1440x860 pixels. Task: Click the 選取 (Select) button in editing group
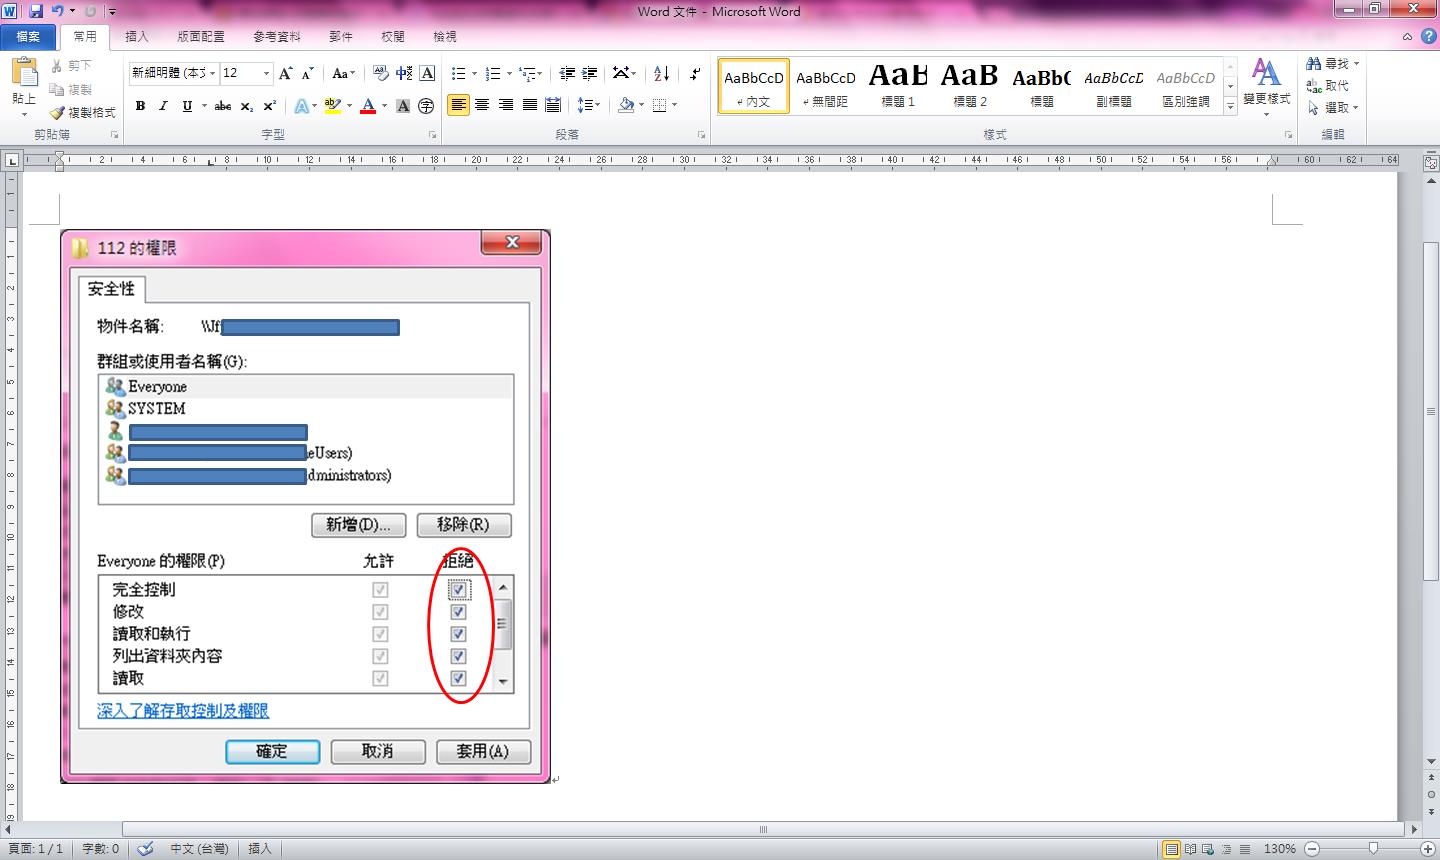coord(1333,107)
